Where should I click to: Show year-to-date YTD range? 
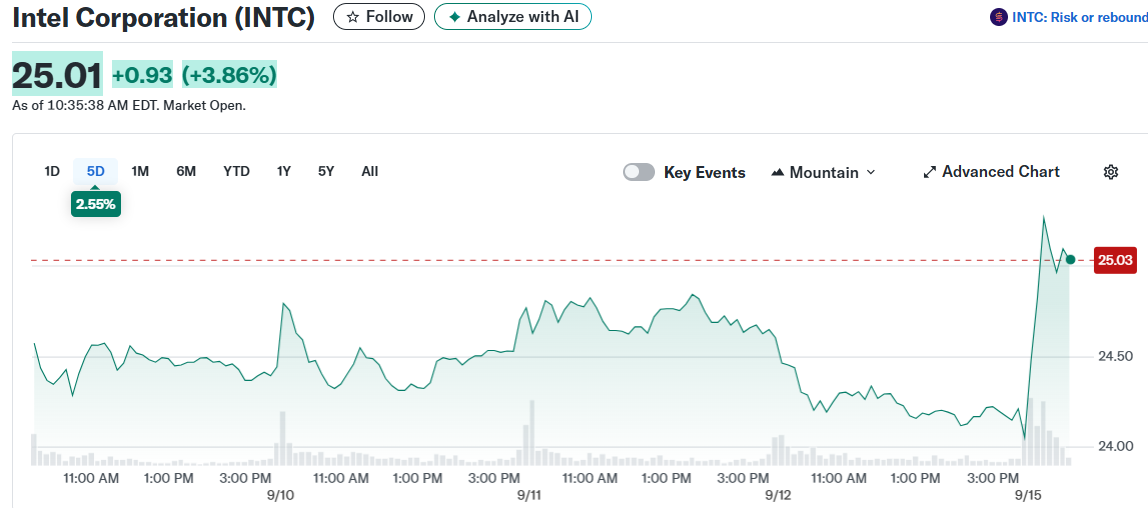pyautogui.click(x=236, y=172)
